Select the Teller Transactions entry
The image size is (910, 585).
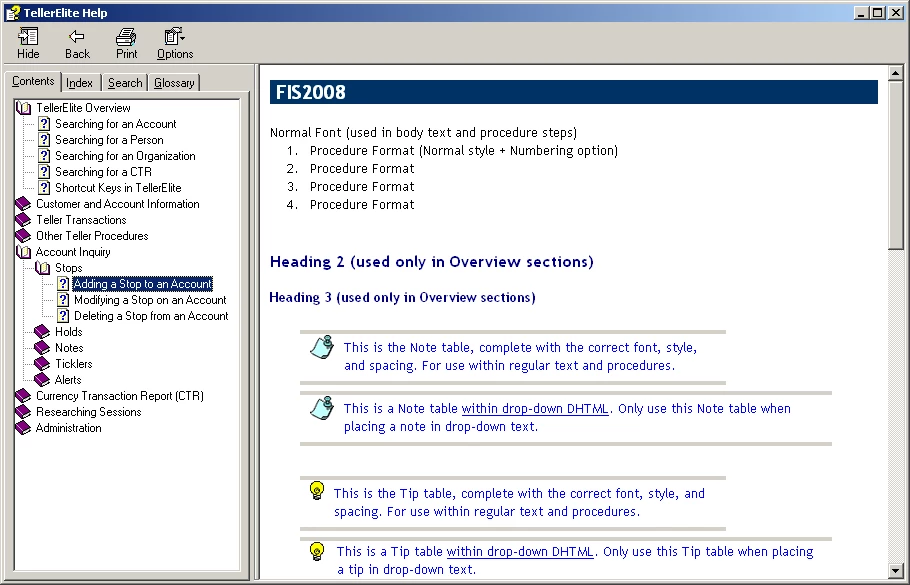81,220
